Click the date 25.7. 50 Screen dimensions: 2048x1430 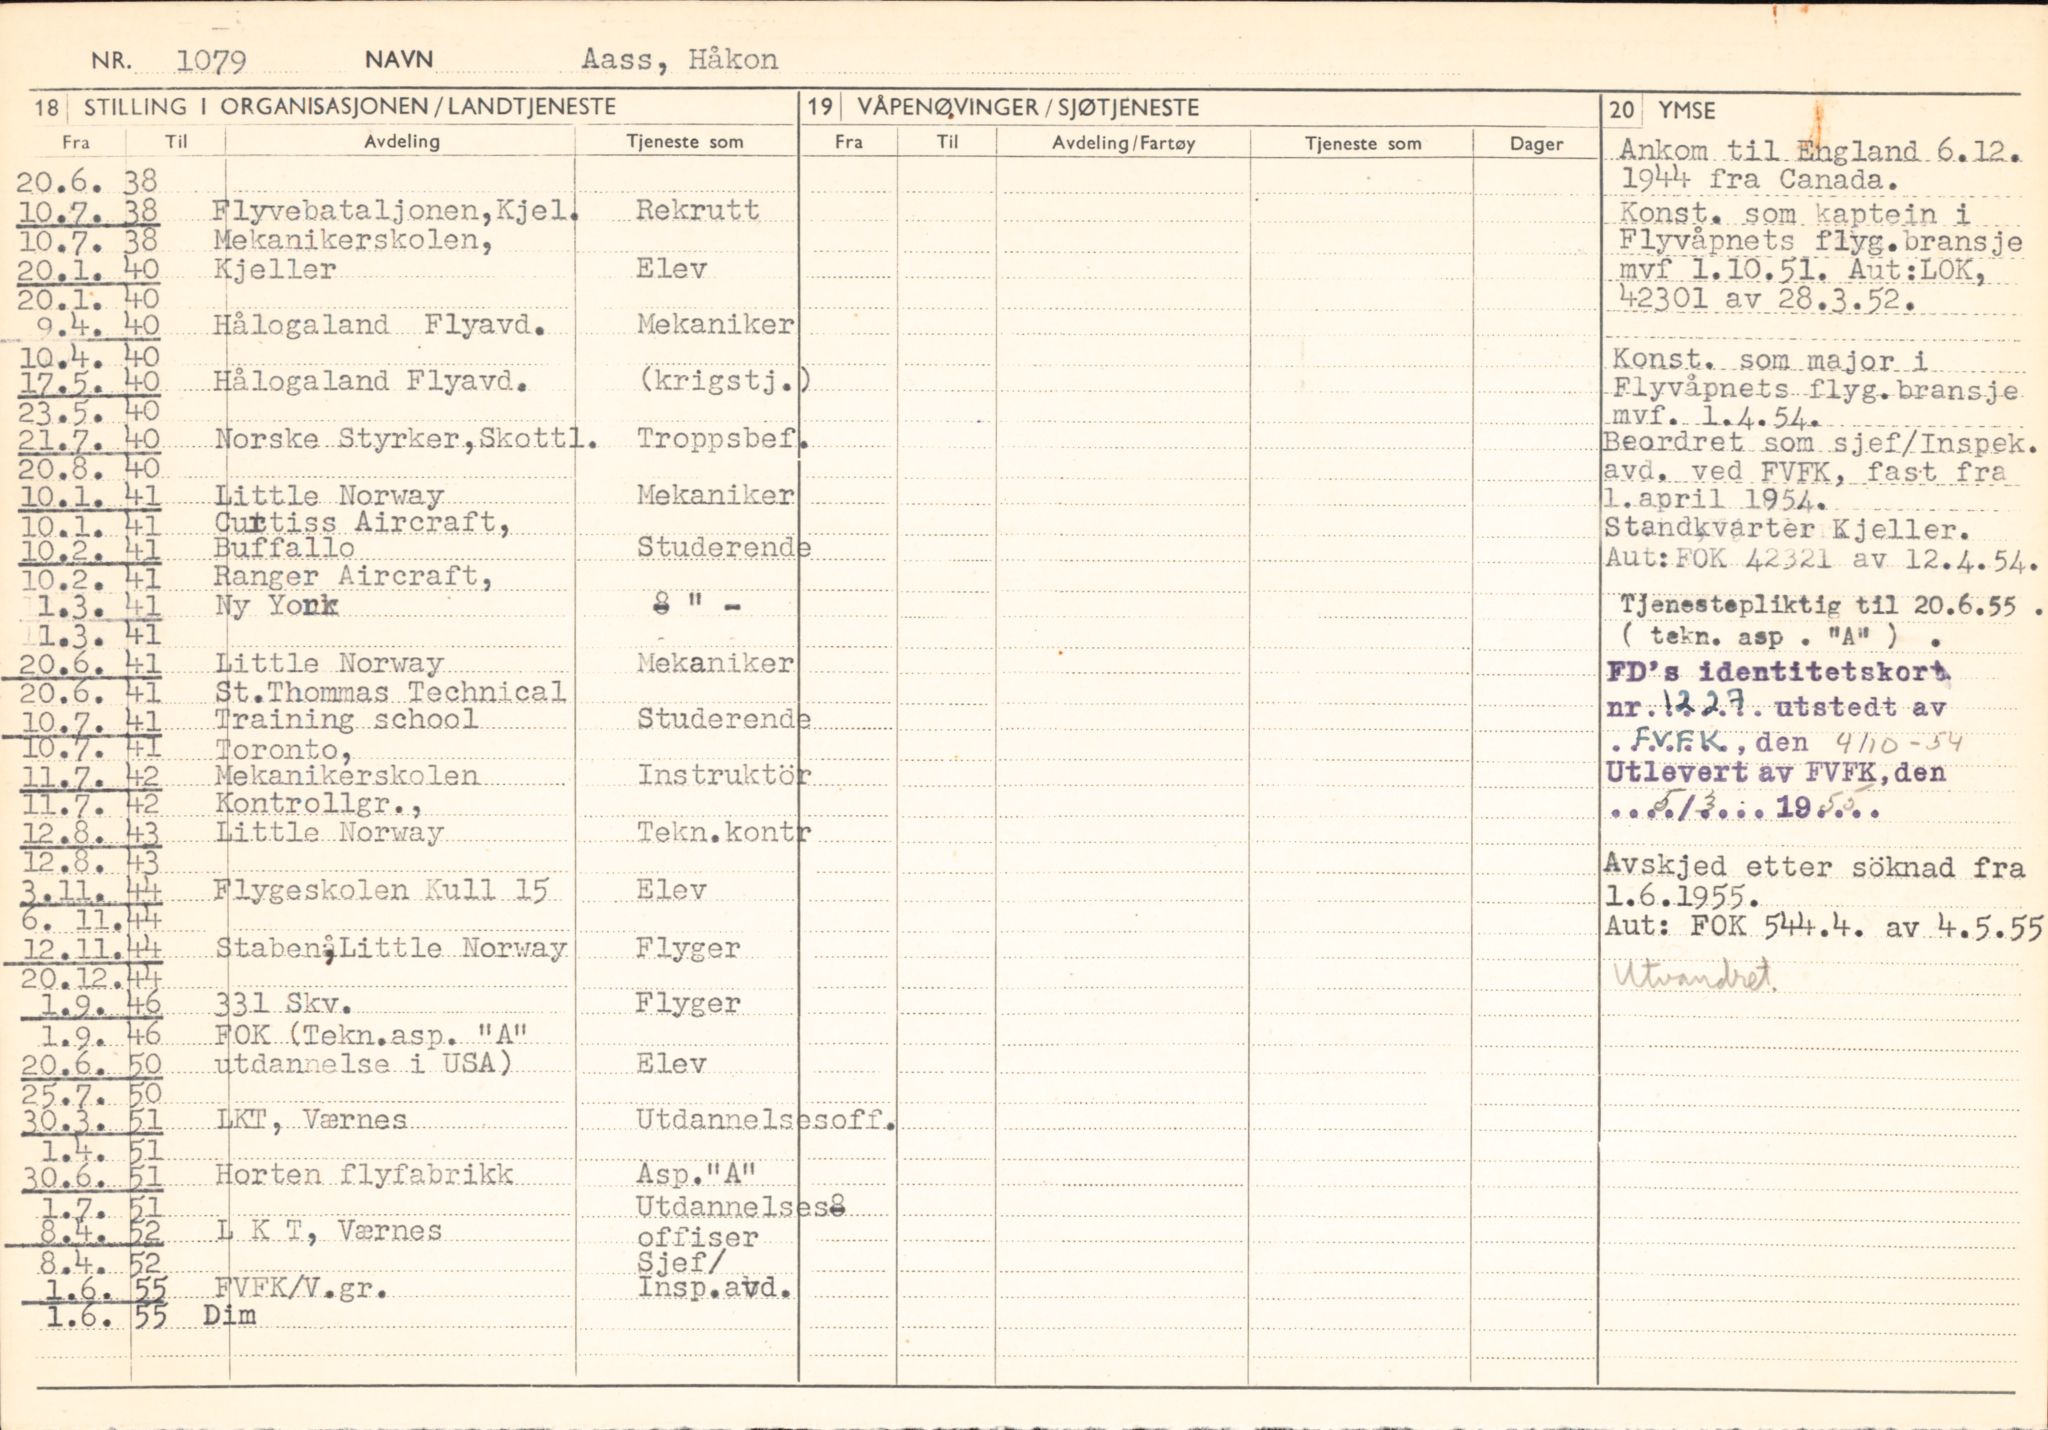tap(91, 1093)
